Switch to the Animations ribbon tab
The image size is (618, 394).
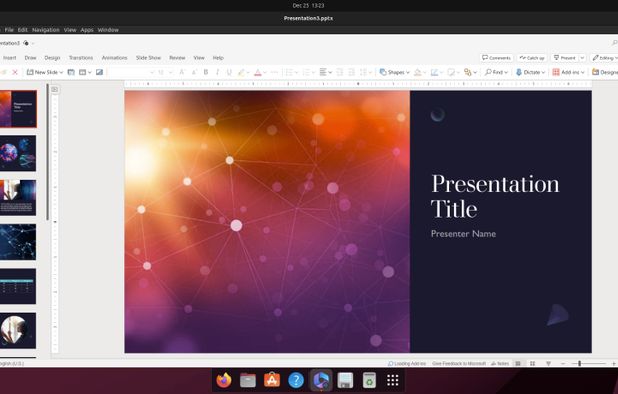114,58
